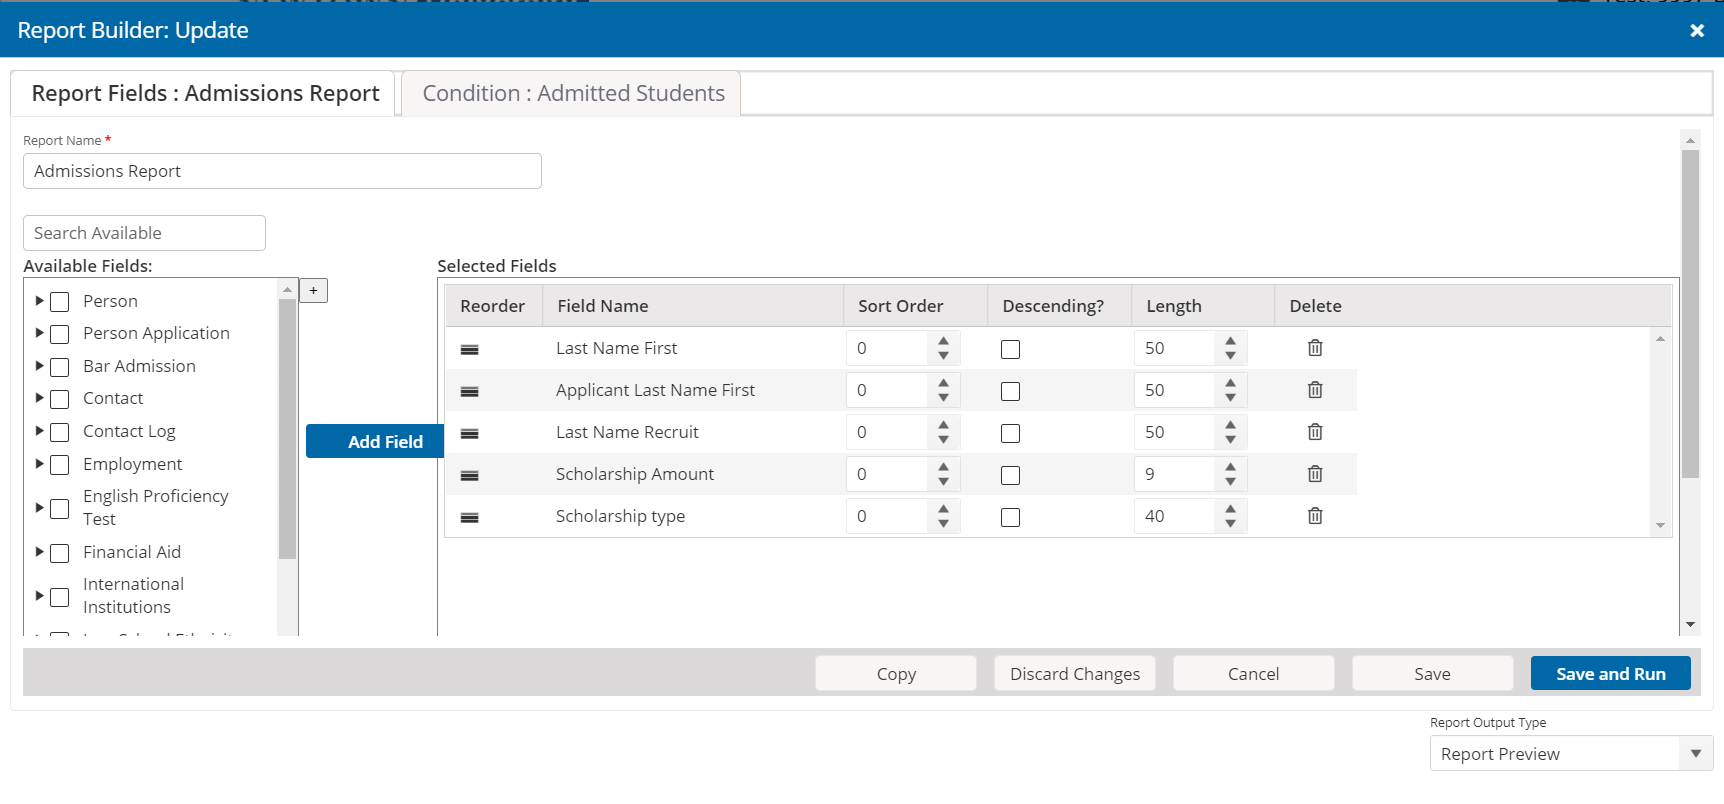Click the plus expand-all button

[x=313, y=291]
